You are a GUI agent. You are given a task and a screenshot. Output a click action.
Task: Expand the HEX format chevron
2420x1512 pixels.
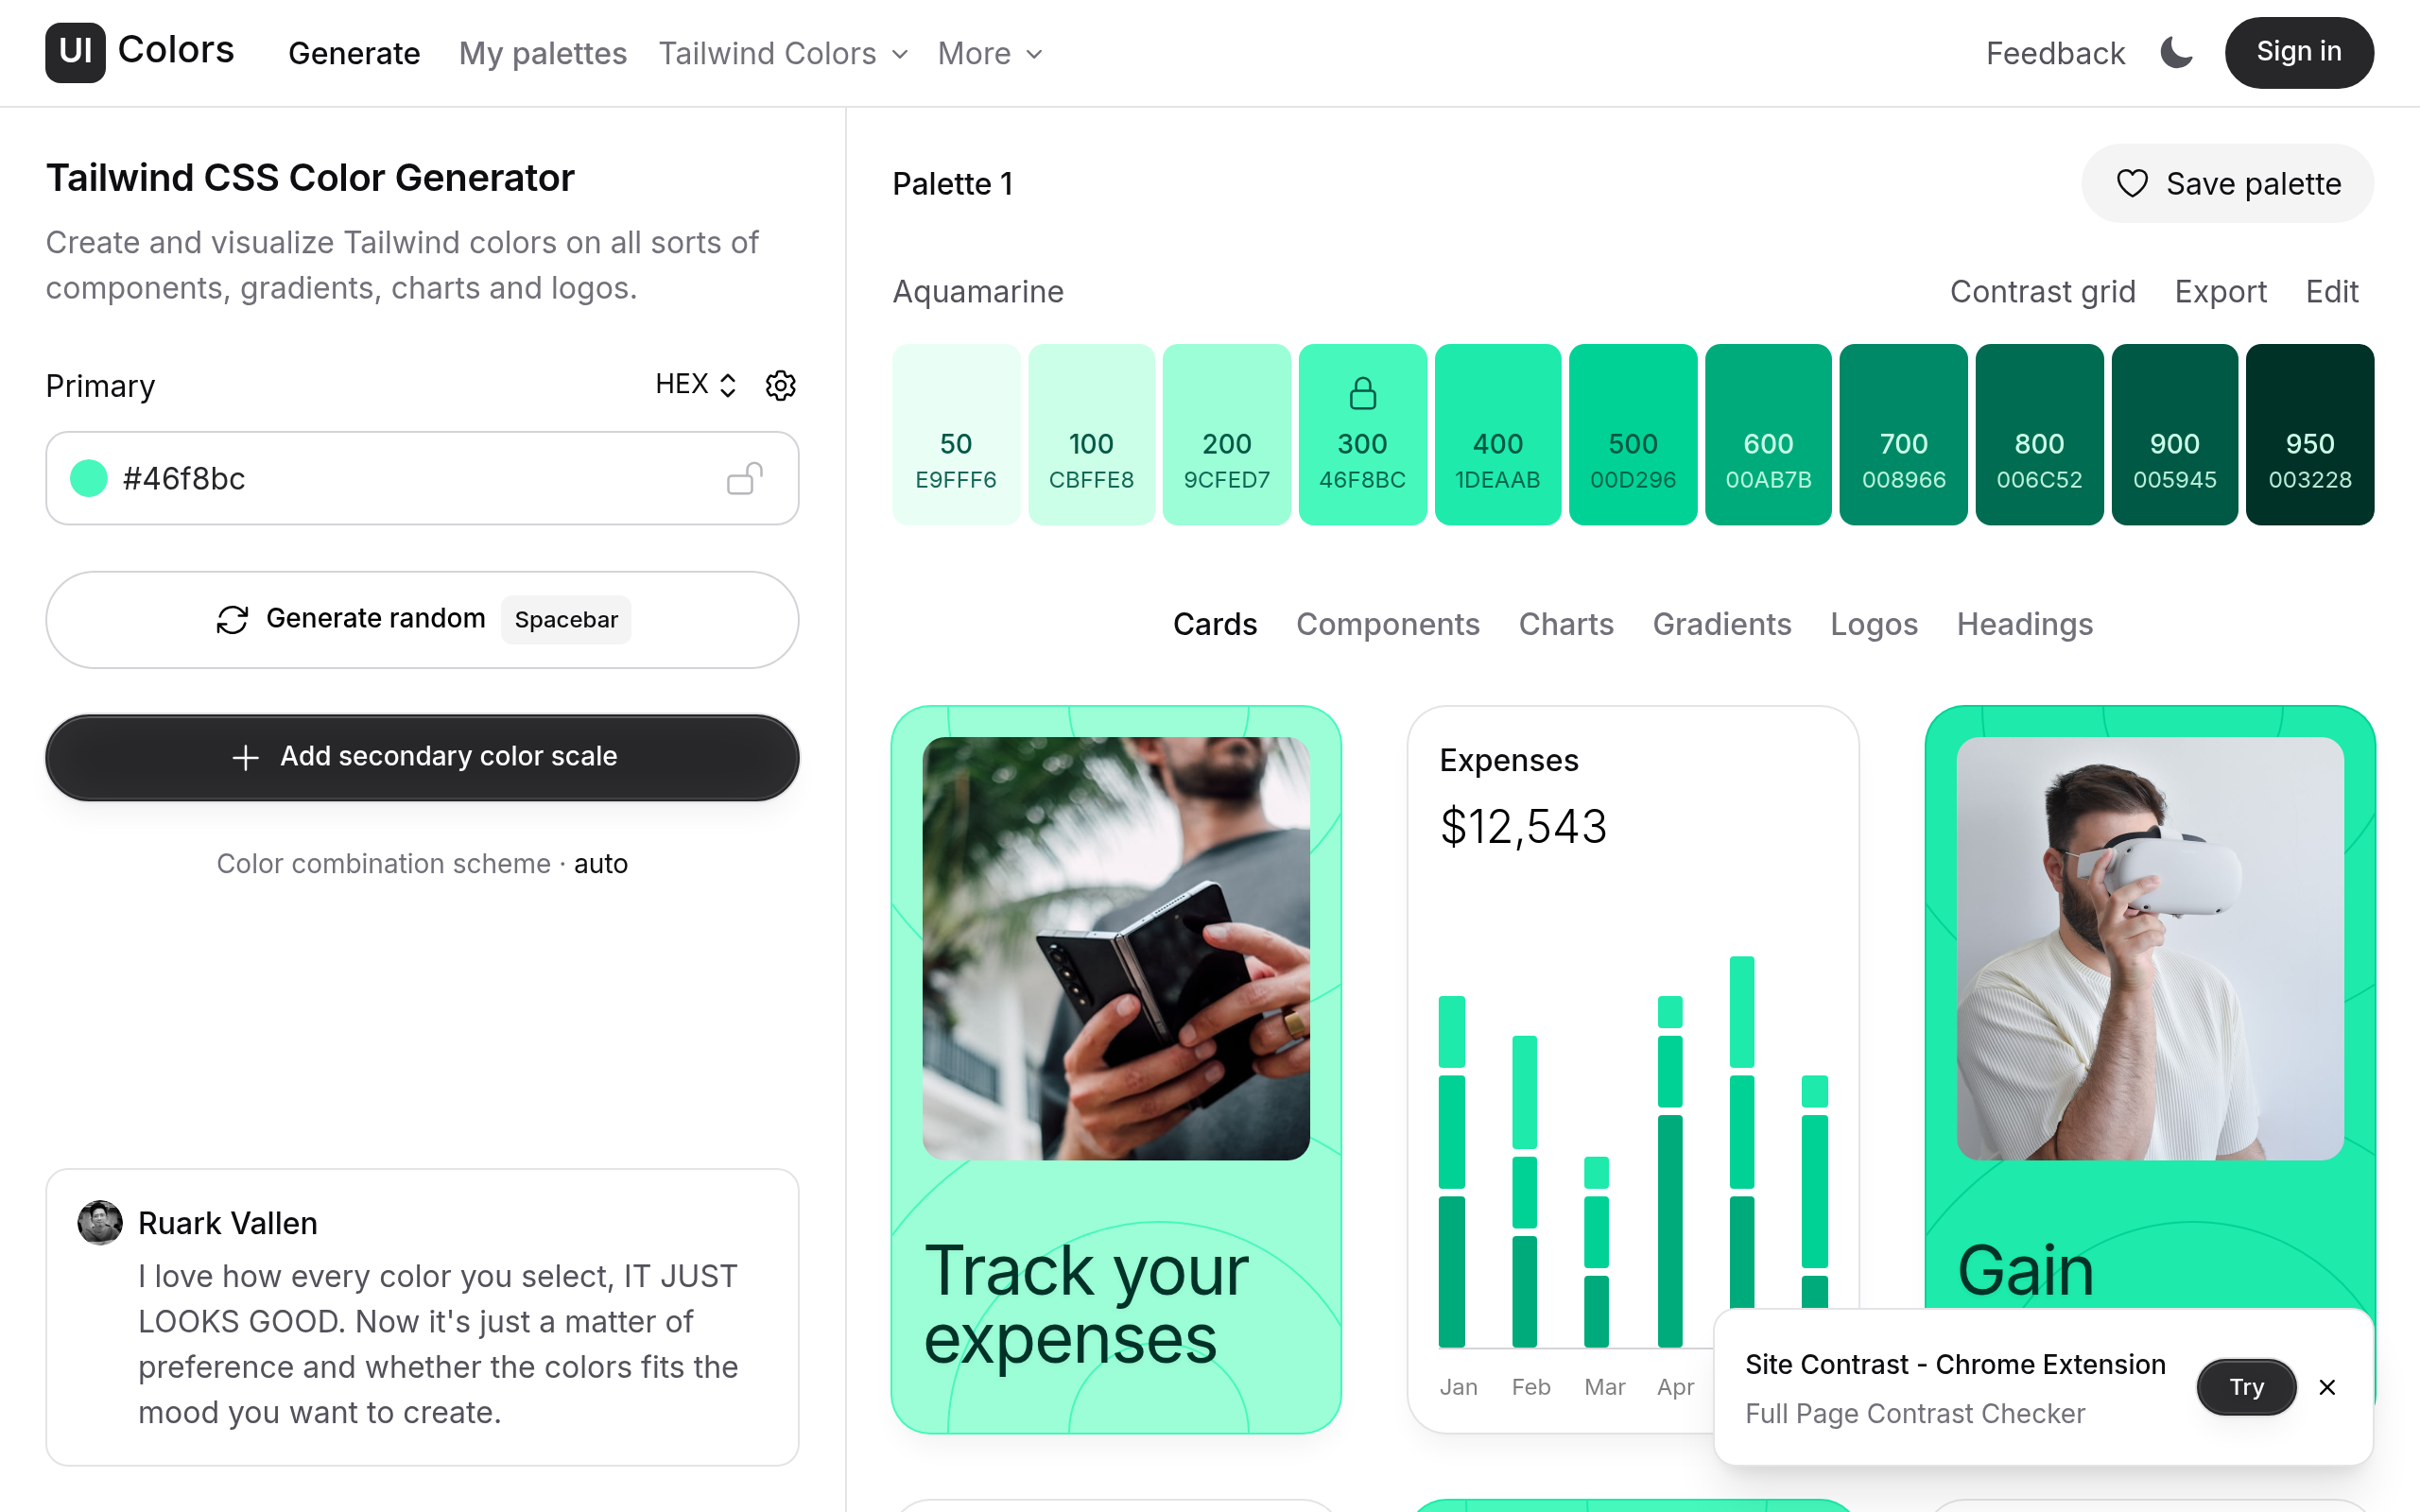click(727, 384)
